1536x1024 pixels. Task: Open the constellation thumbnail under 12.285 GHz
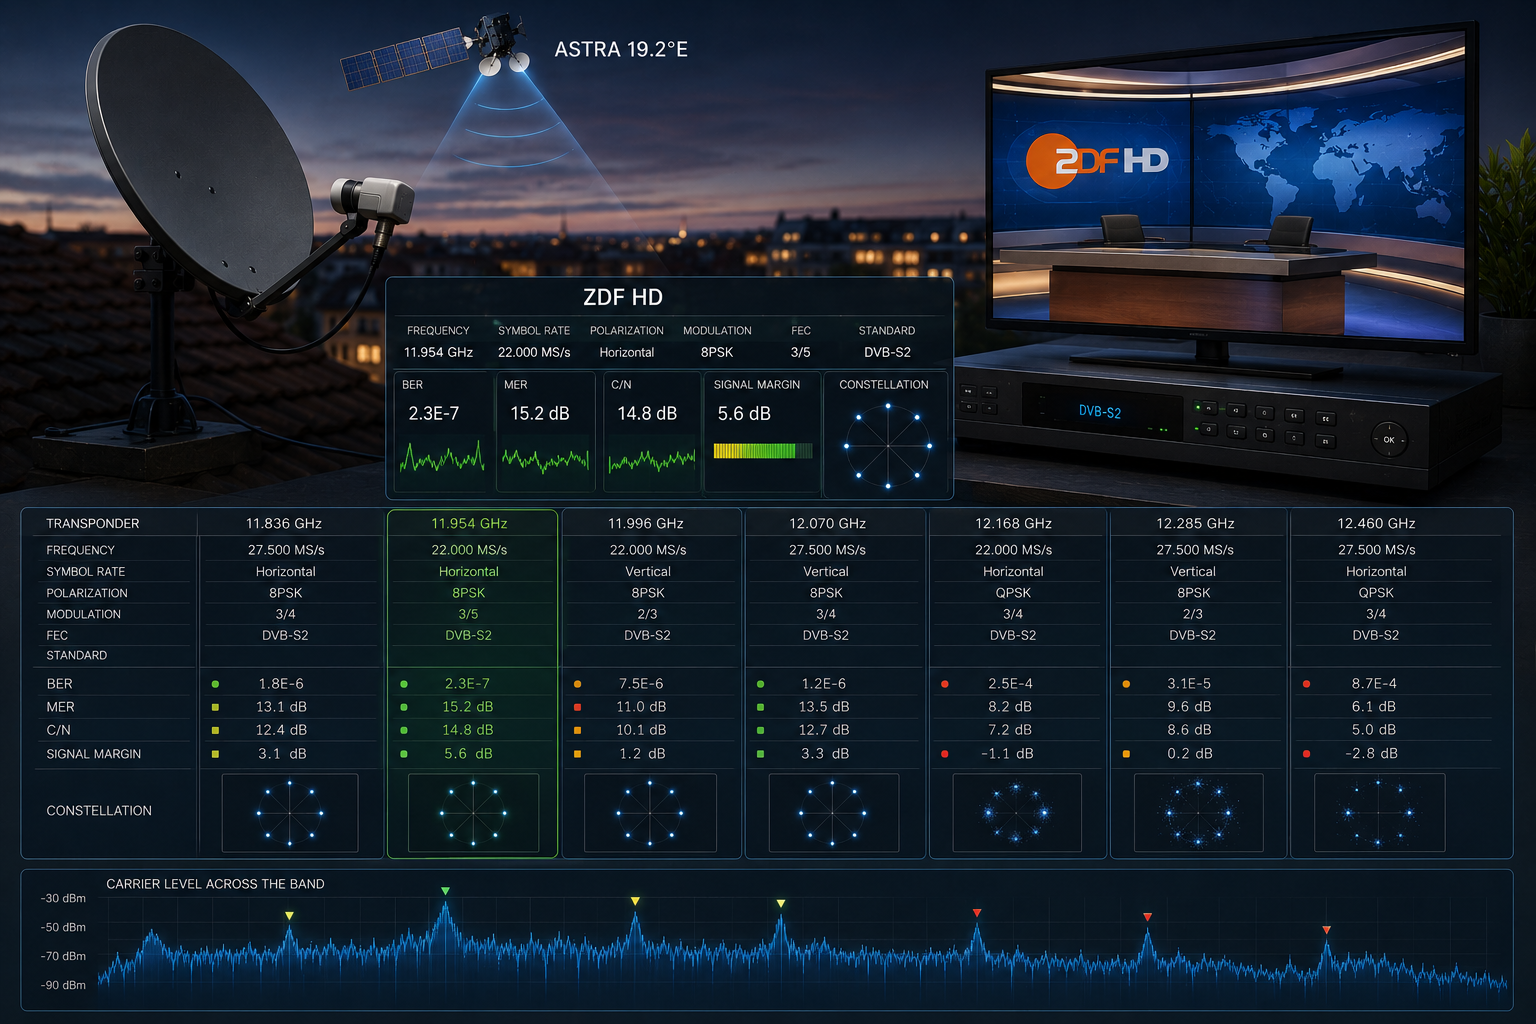click(1198, 813)
